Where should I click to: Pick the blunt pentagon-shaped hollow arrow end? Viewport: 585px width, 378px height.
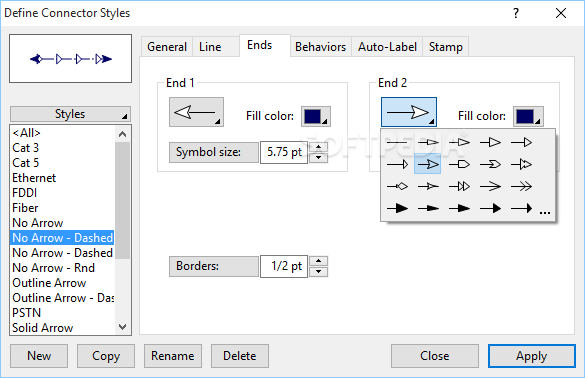459,164
